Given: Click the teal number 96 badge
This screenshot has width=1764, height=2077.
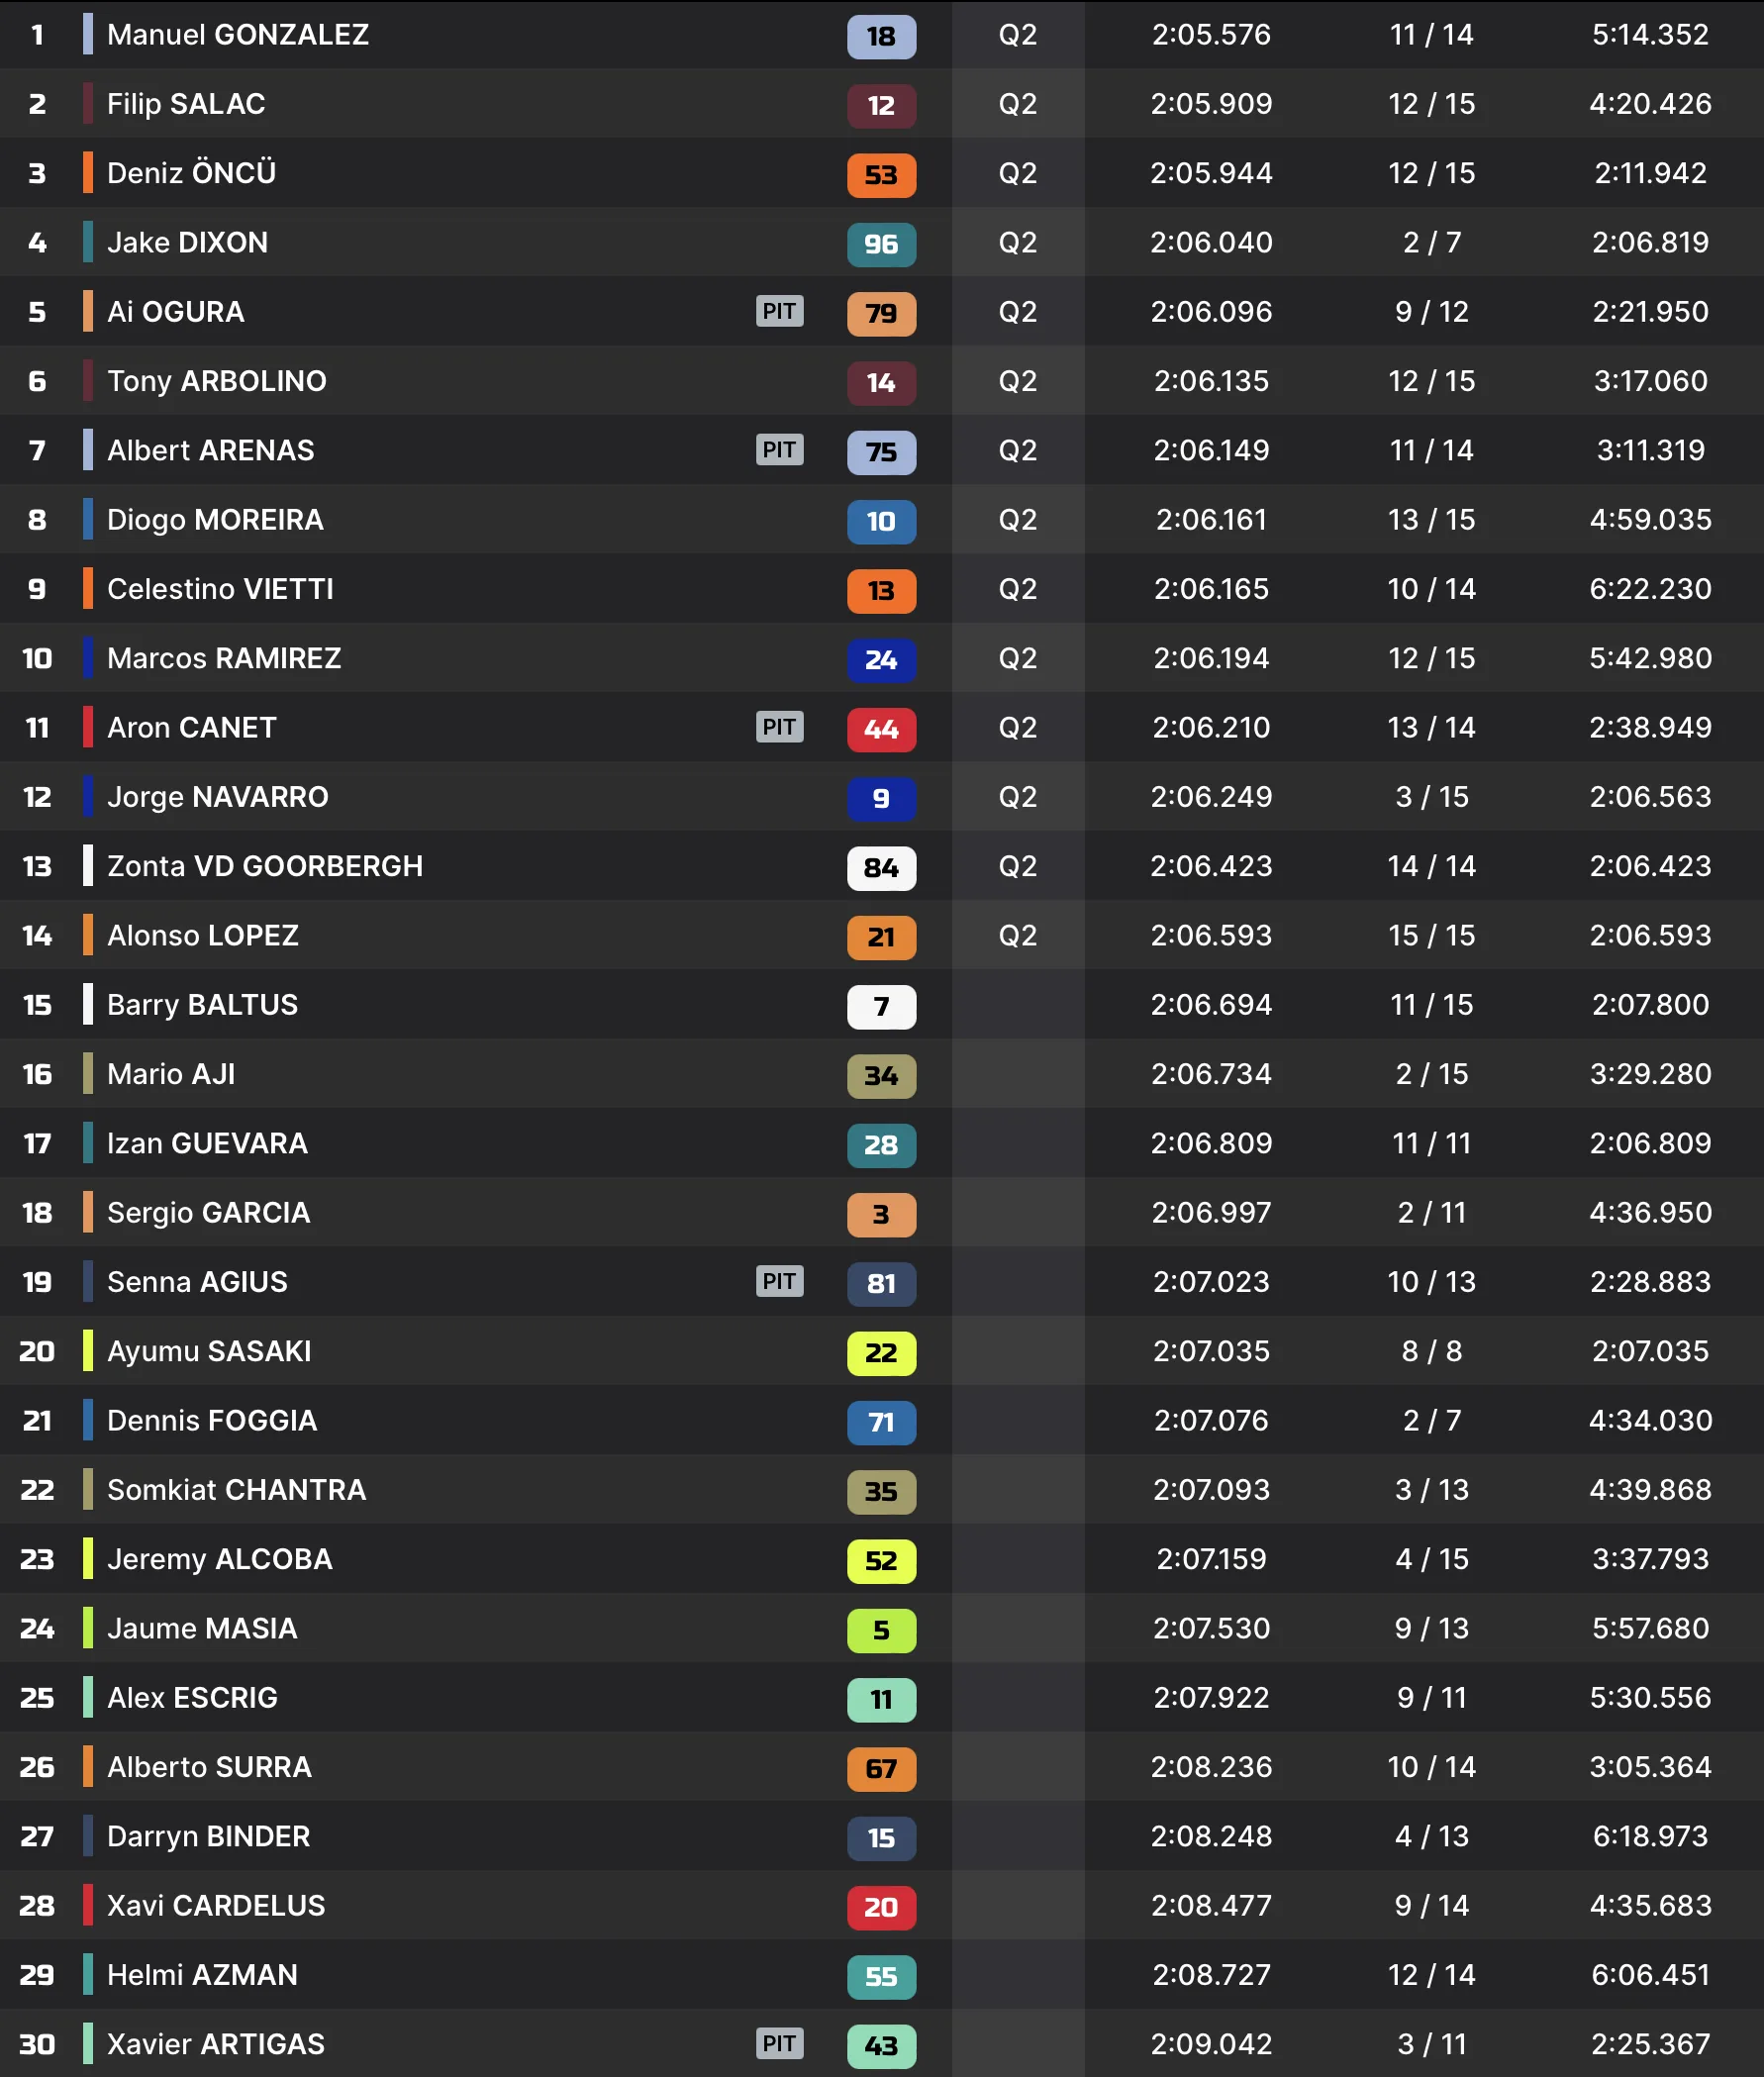Looking at the screenshot, I should (x=881, y=245).
